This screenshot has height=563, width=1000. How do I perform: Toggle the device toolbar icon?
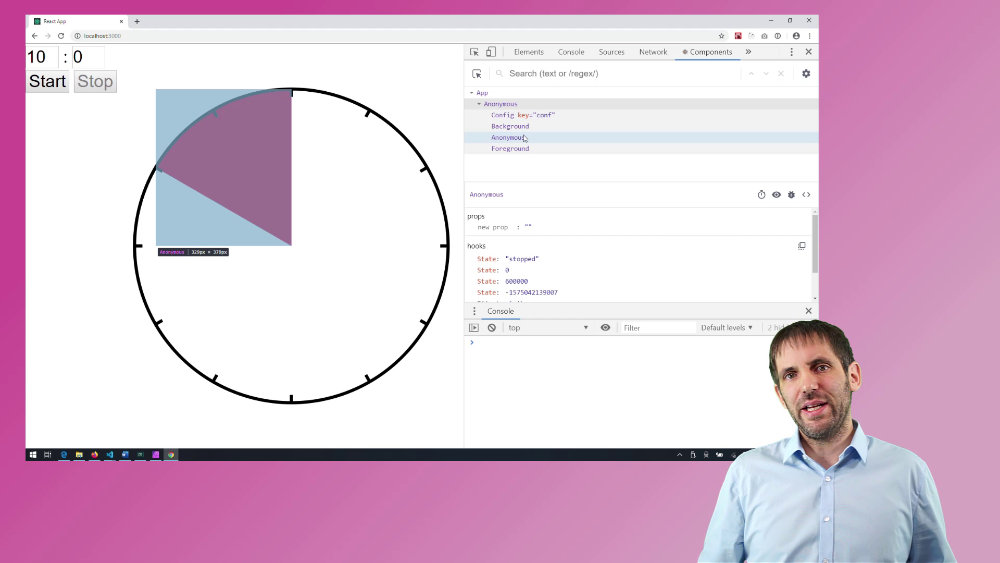tap(490, 52)
